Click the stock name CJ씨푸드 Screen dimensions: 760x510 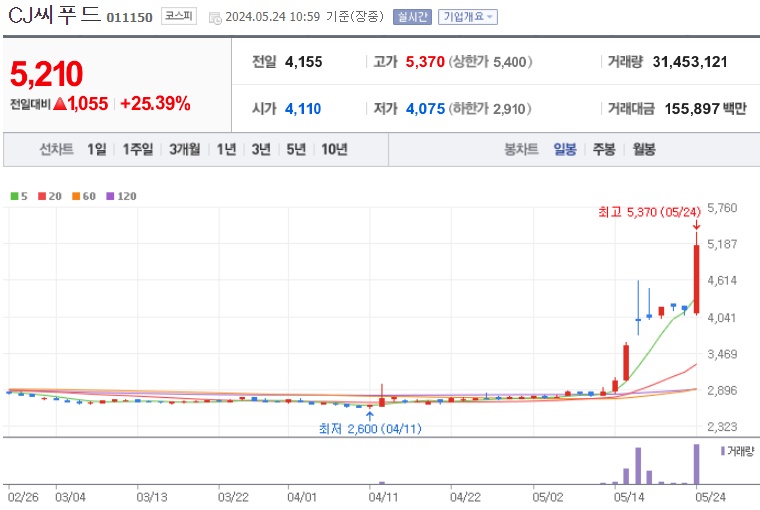(x=55, y=15)
